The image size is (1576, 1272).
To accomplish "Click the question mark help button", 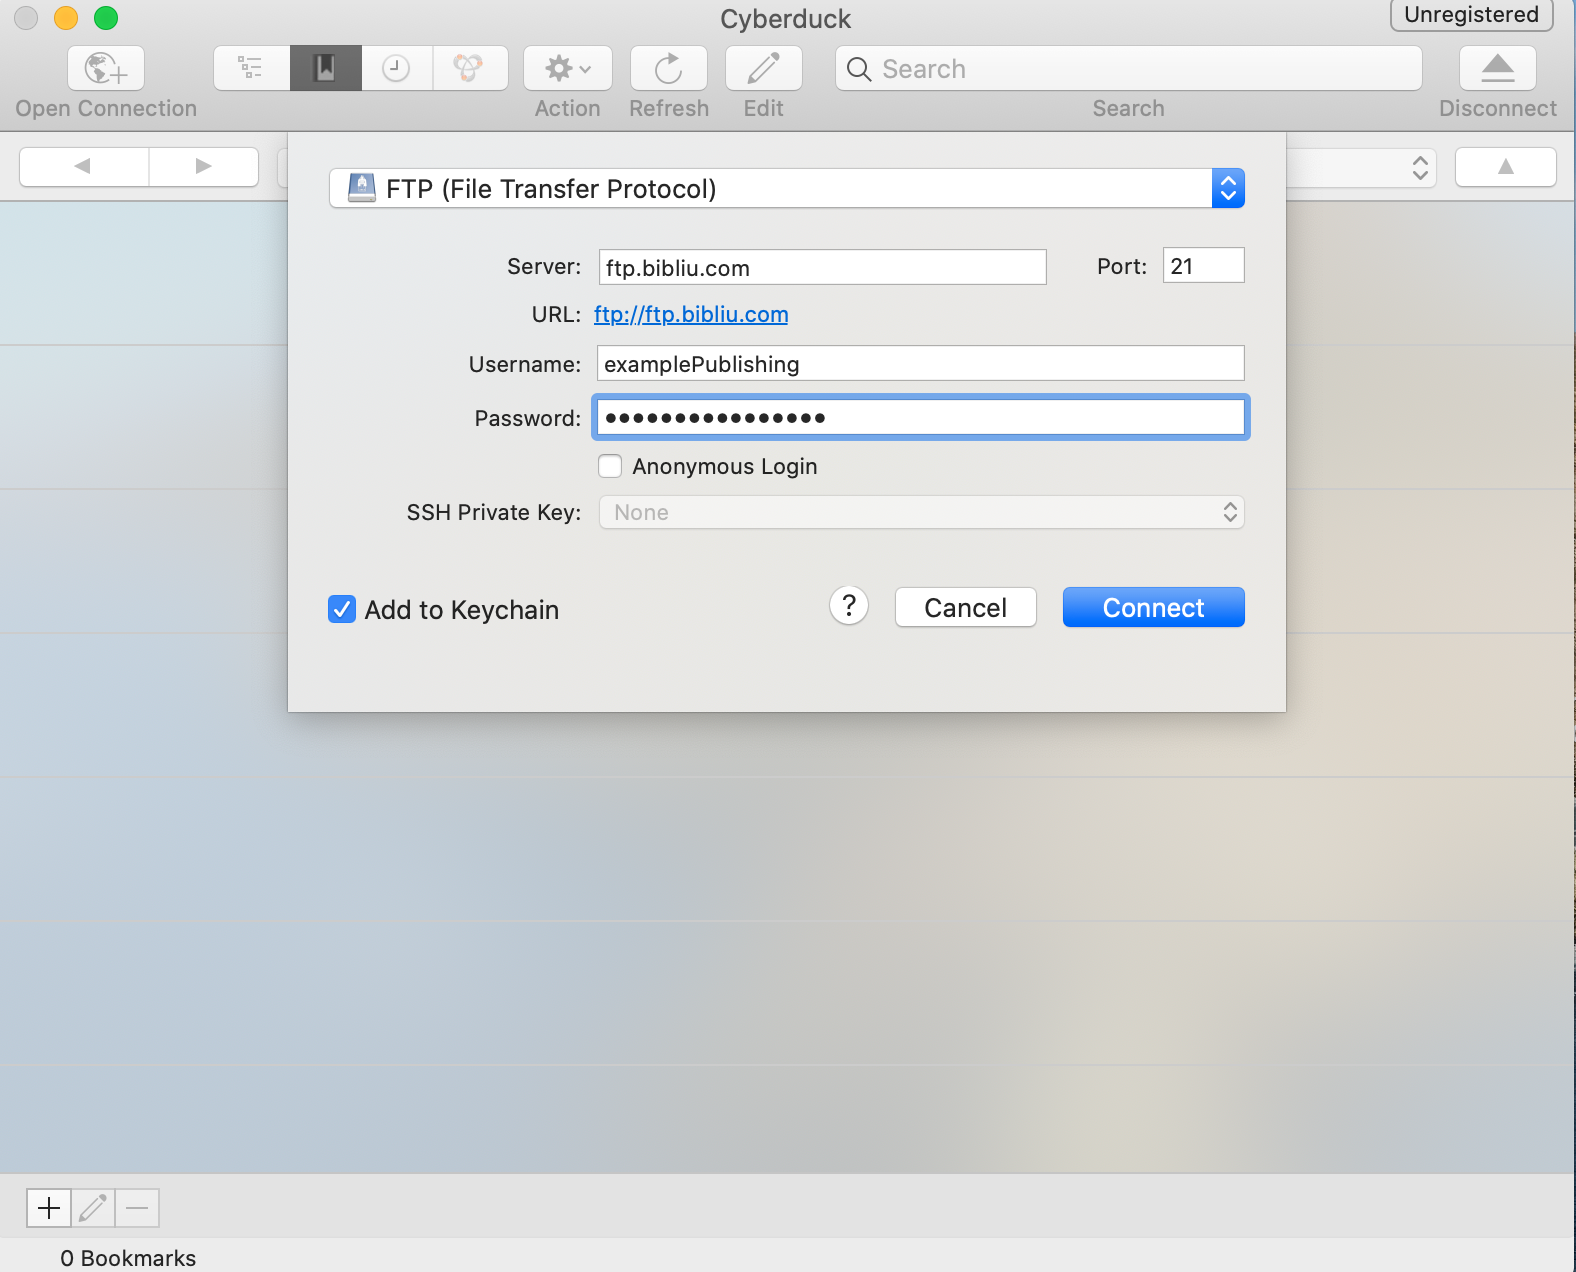I will [849, 605].
